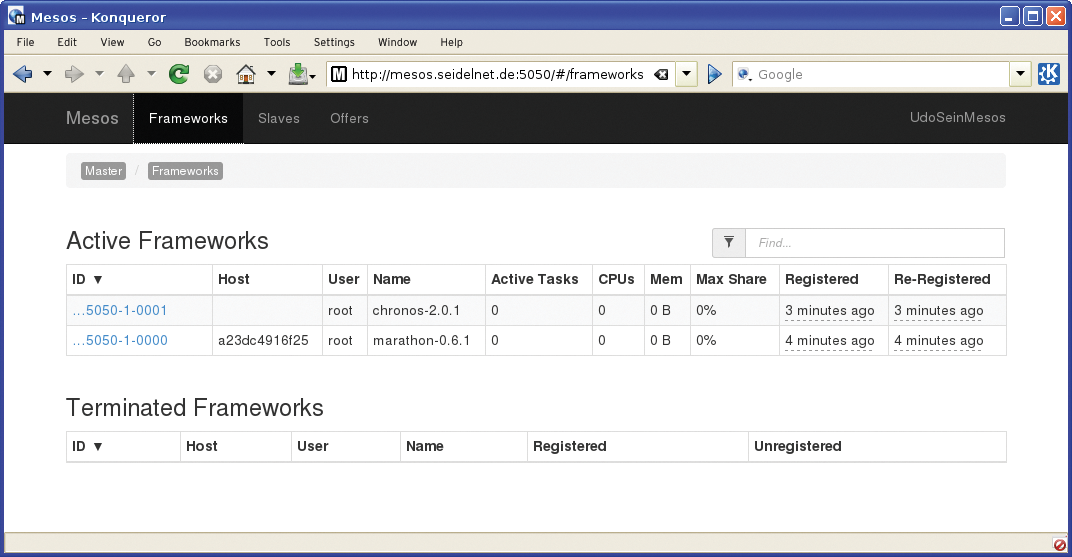Switch to the Slaves tab
The width and height of the screenshot is (1072, 557).
[279, 118]
